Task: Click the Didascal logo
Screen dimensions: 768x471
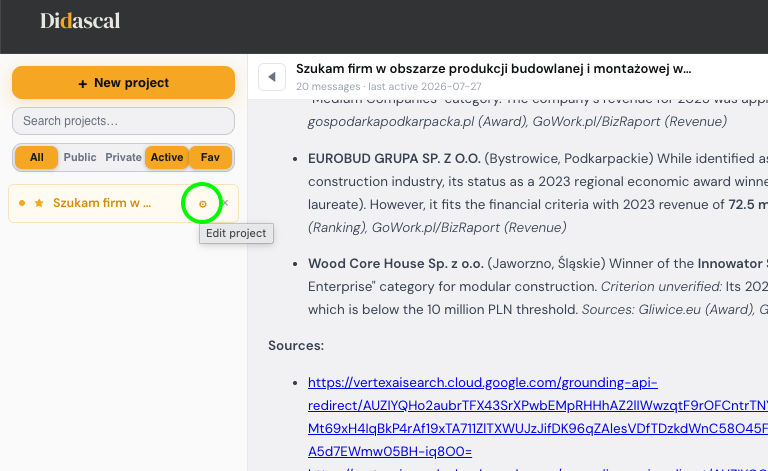Action: click(80, 21)
